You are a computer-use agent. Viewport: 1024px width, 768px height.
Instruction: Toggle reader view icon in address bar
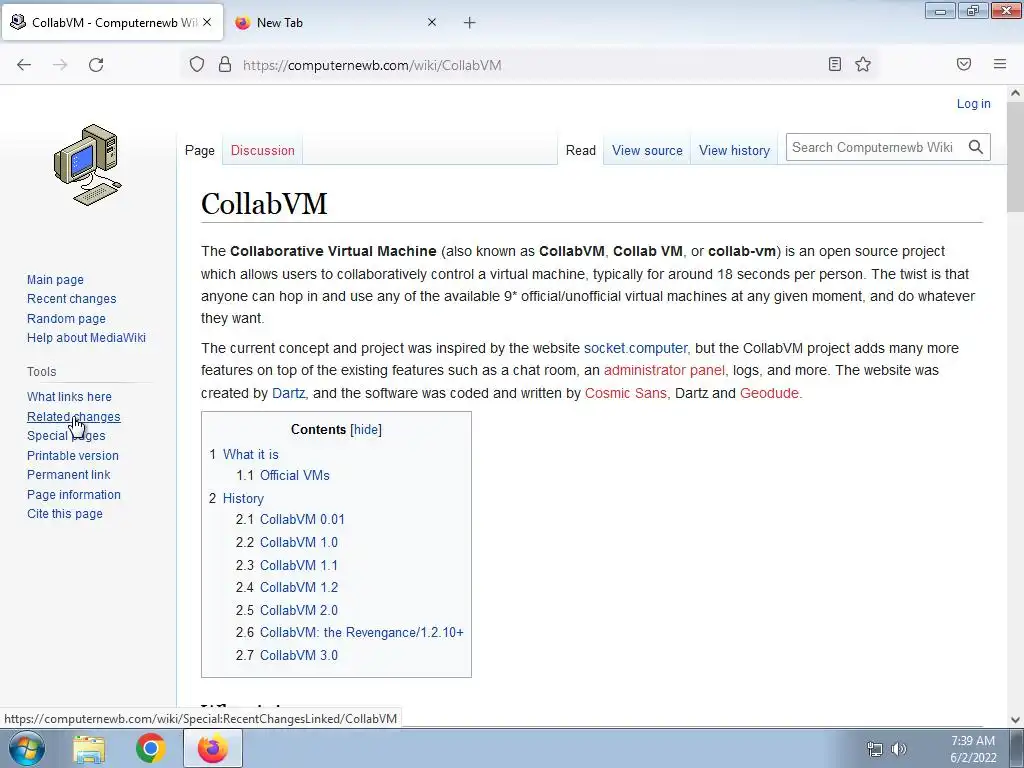click(x=835, y=64)
